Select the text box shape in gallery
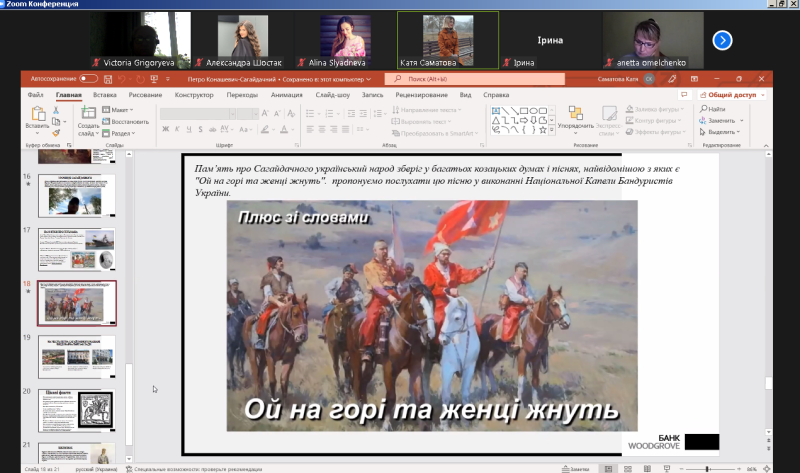 [x=495, y=110]
